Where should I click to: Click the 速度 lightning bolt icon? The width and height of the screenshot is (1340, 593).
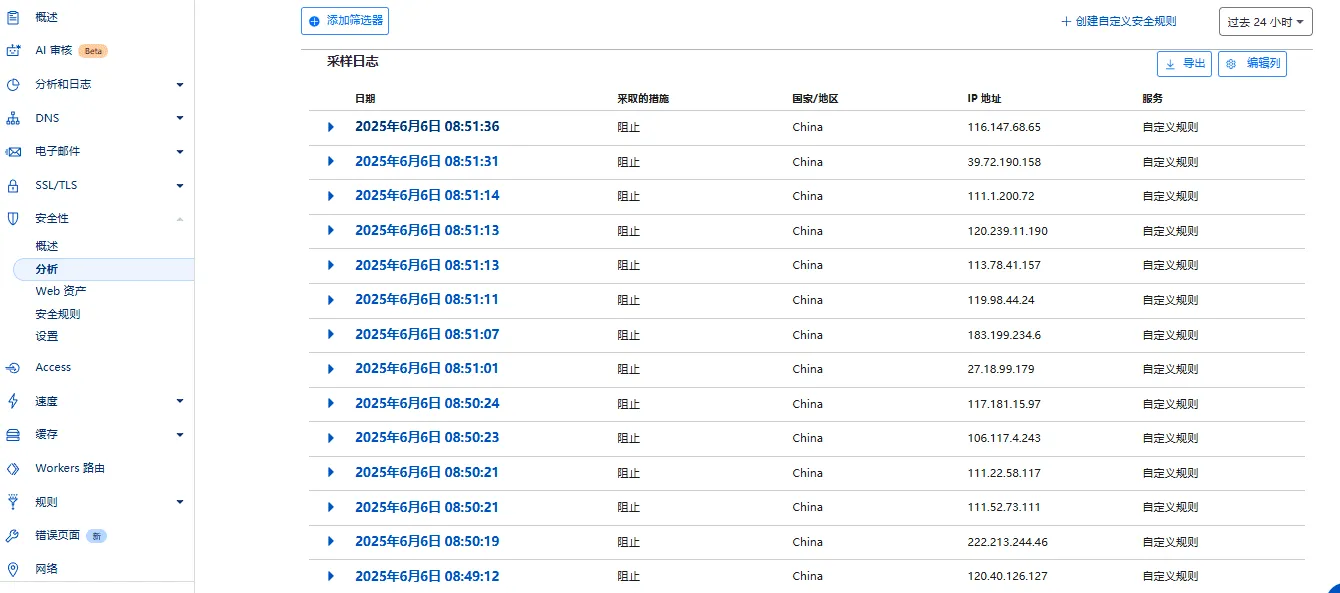tap(13, 401)
